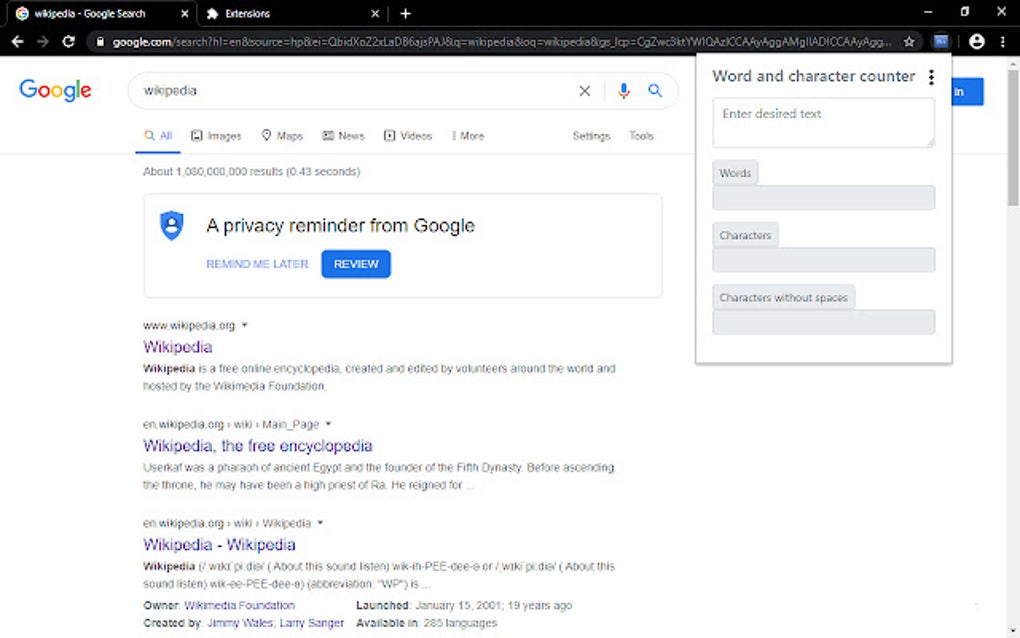
Task: Clear the search query with the X icon
Action: [584, 91]
